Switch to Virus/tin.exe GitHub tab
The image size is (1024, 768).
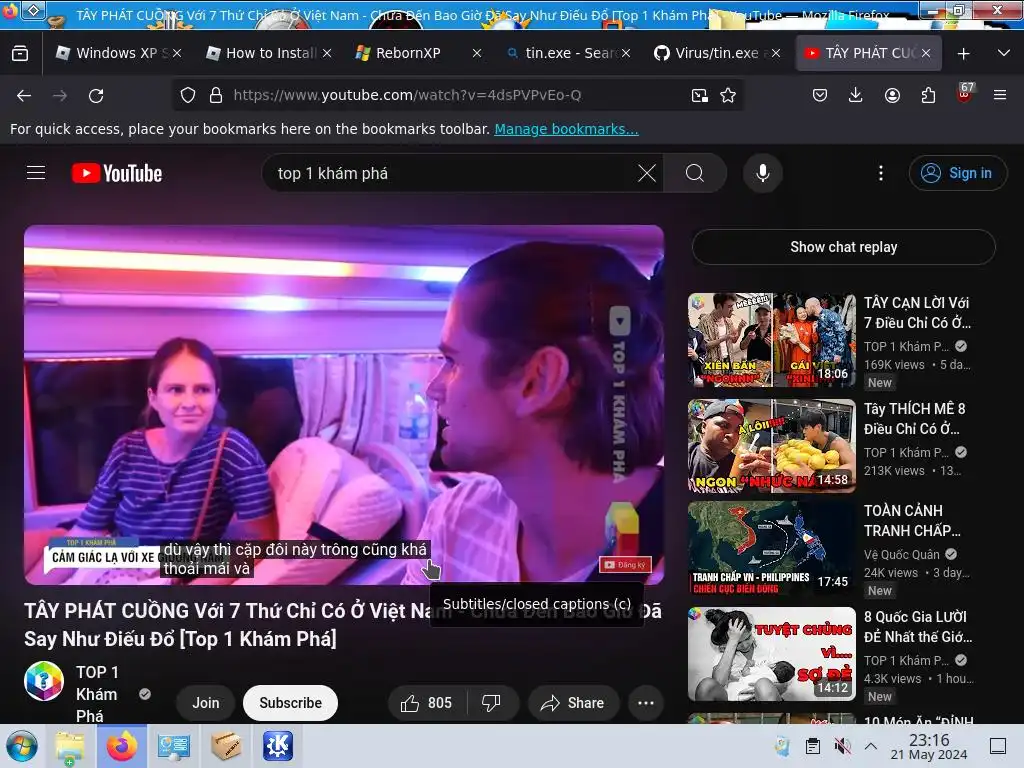(716, 53)
